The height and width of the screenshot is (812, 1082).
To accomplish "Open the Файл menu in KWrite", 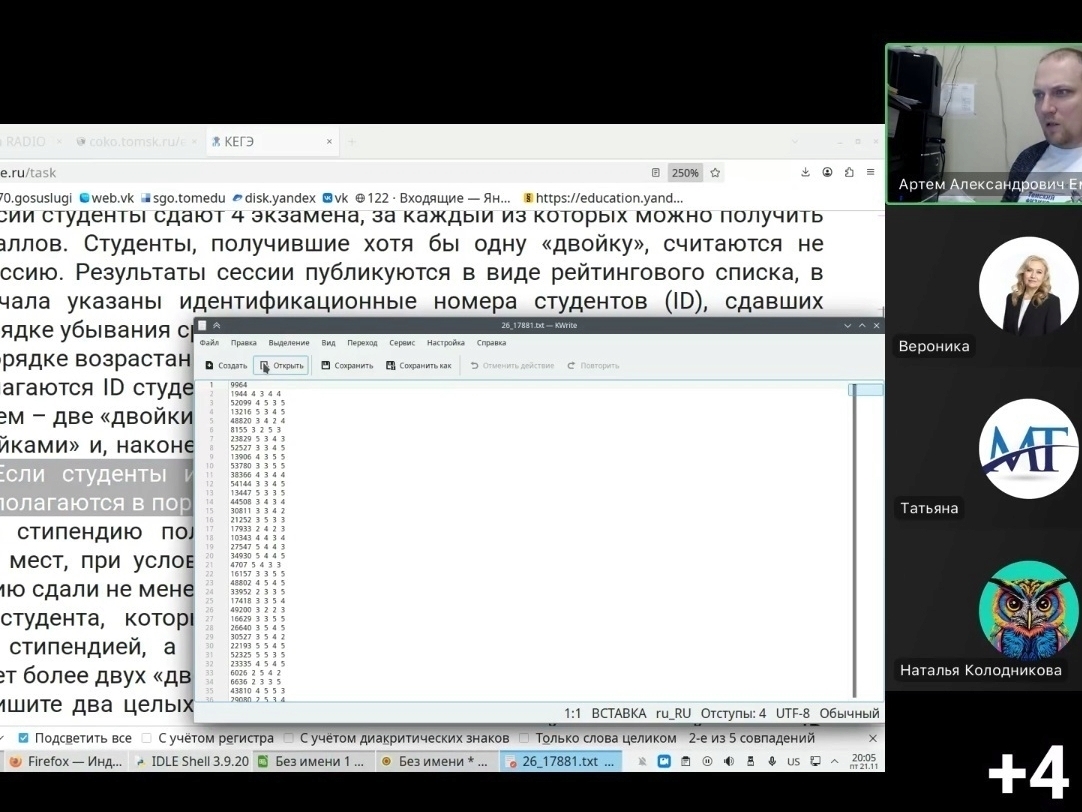I will [209, 343].
